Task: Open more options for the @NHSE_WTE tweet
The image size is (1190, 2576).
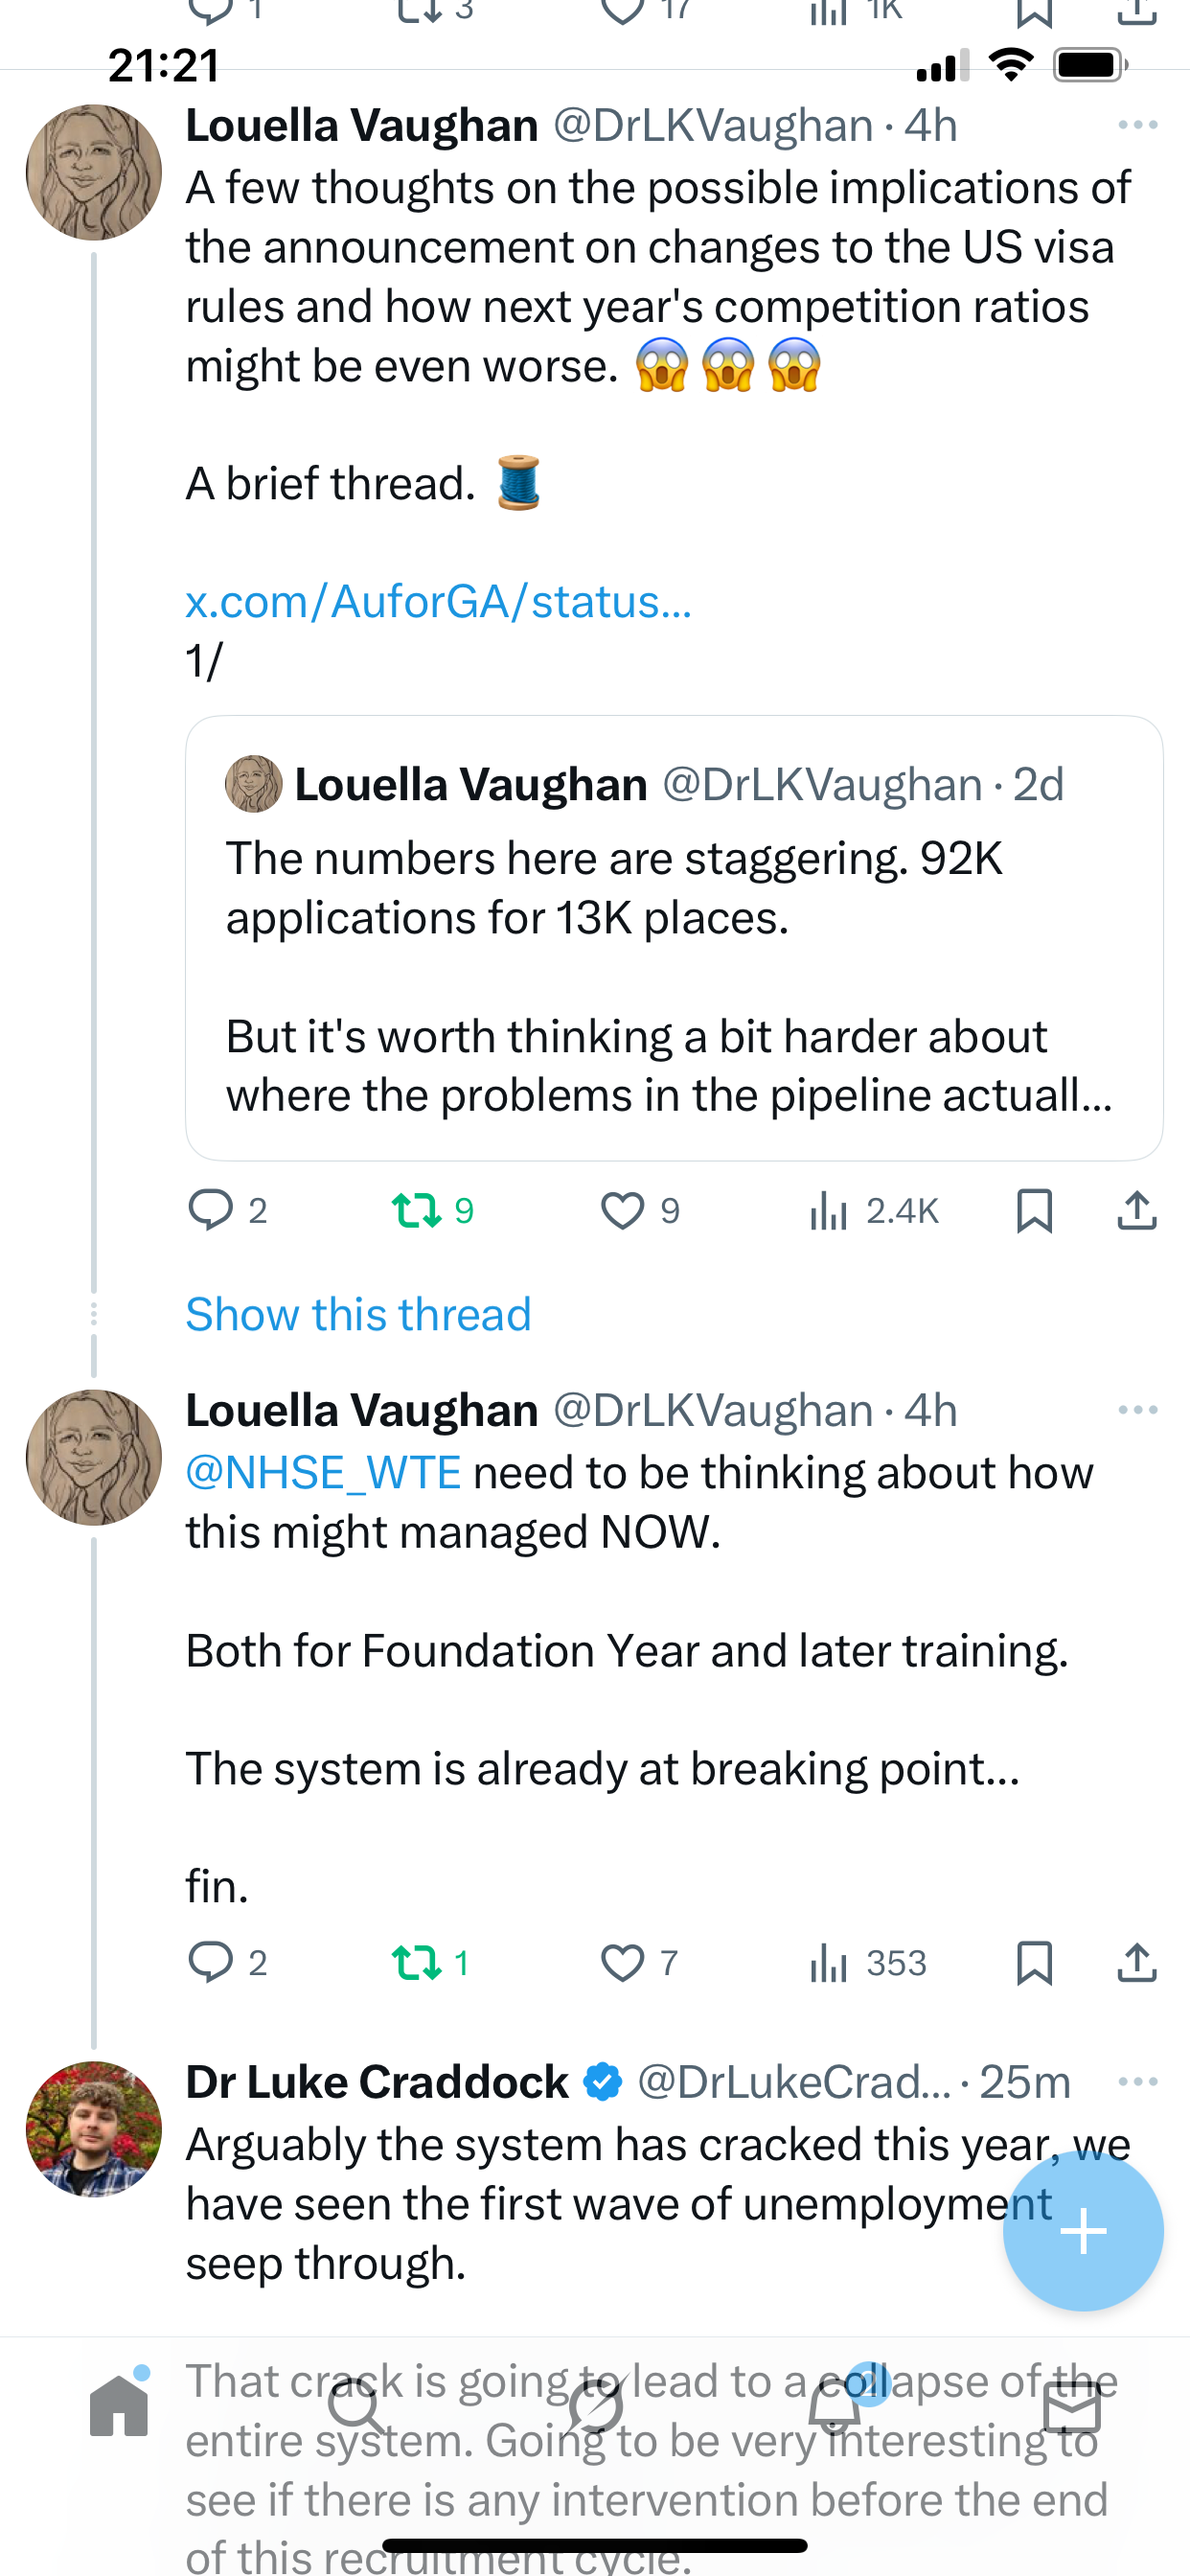Action: pos(1138,1410)
